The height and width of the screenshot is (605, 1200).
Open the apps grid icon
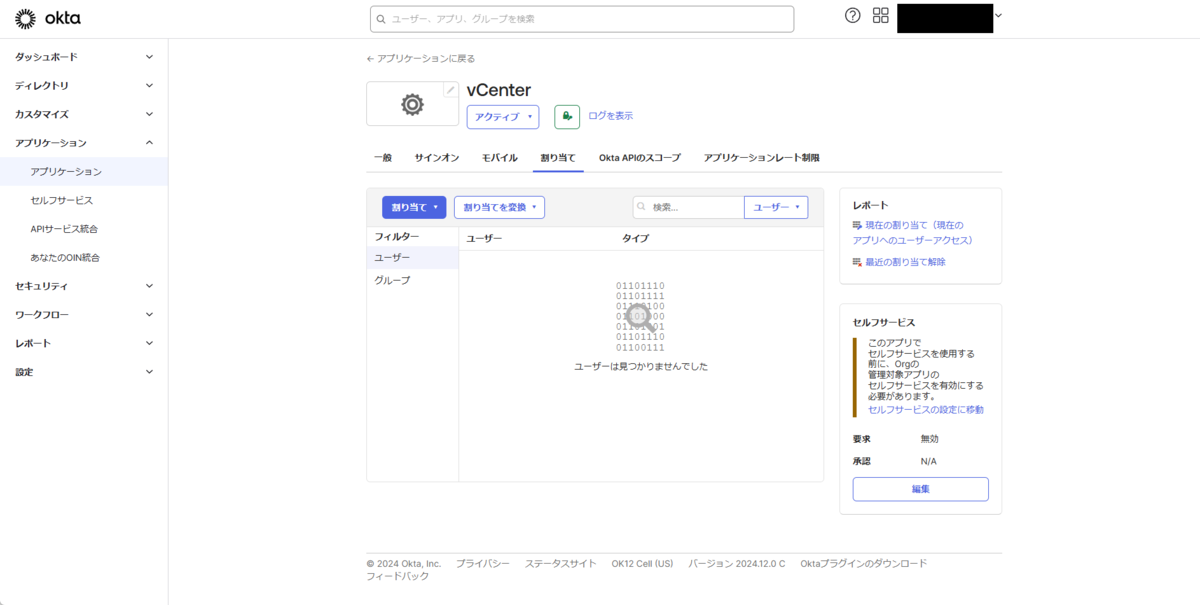tap(881, 15)
